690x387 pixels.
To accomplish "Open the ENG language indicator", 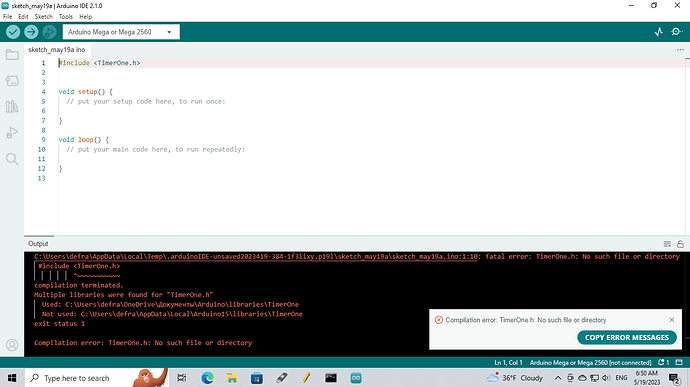I will (x=621, y=378).
